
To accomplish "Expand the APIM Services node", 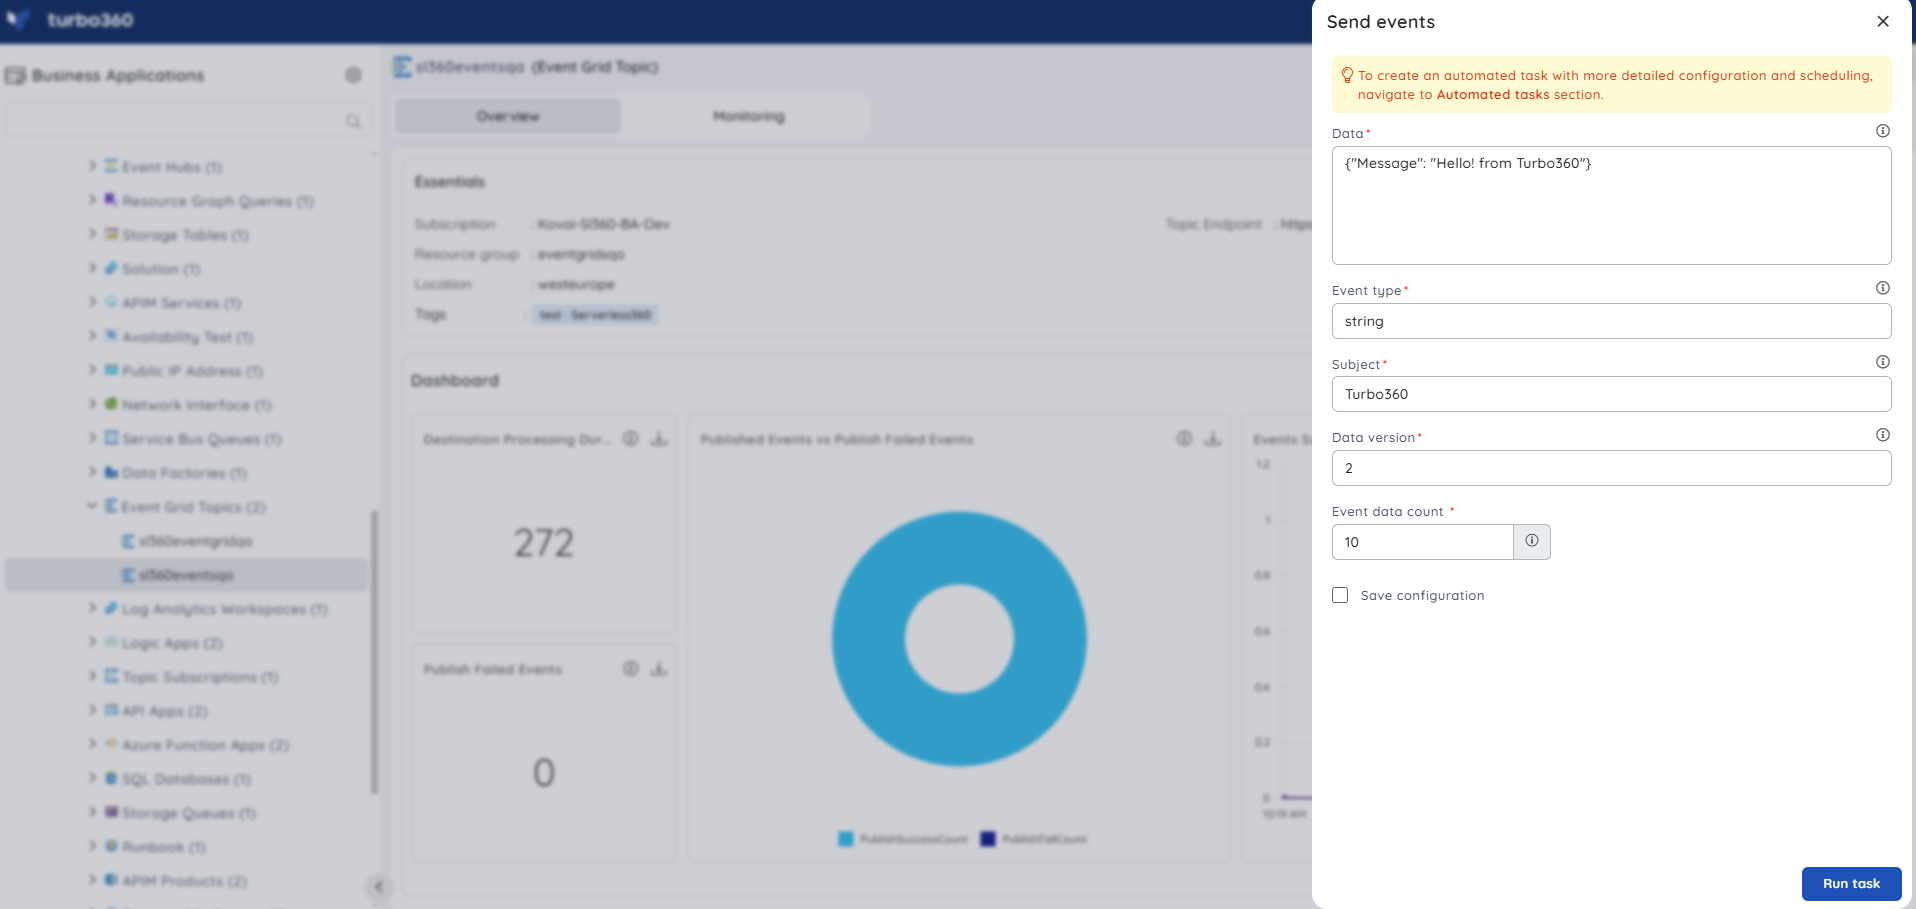I will tap(92, 302).
